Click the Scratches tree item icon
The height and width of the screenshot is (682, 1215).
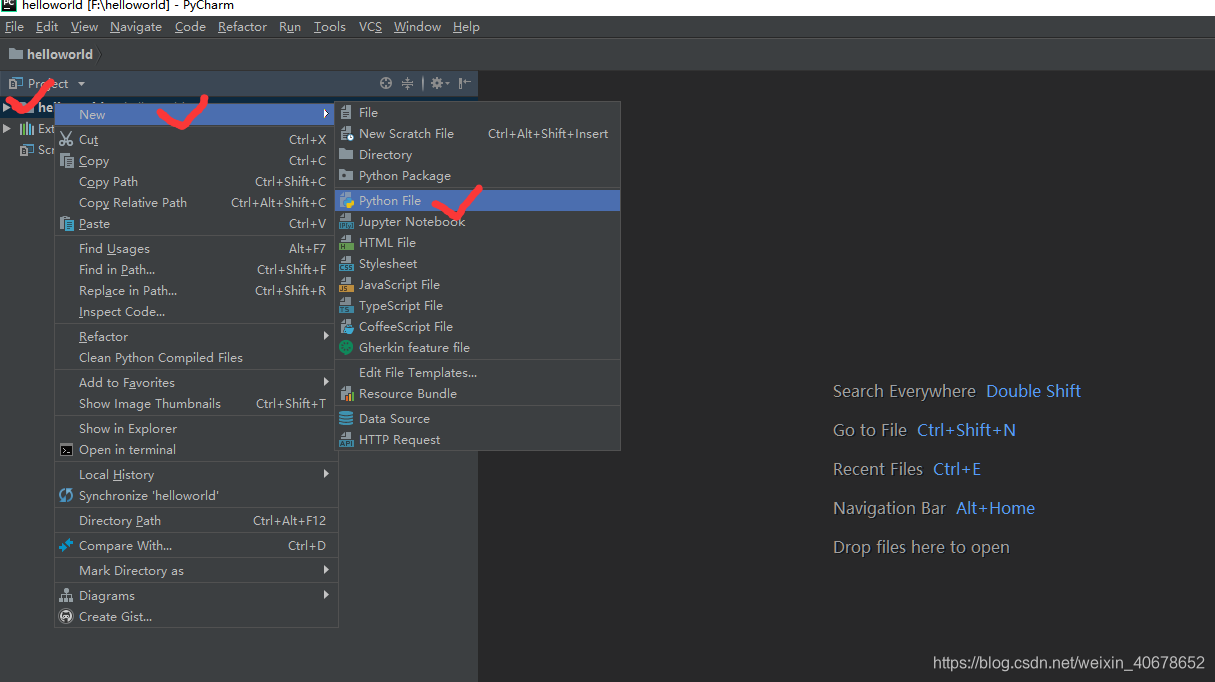(26, 150)
